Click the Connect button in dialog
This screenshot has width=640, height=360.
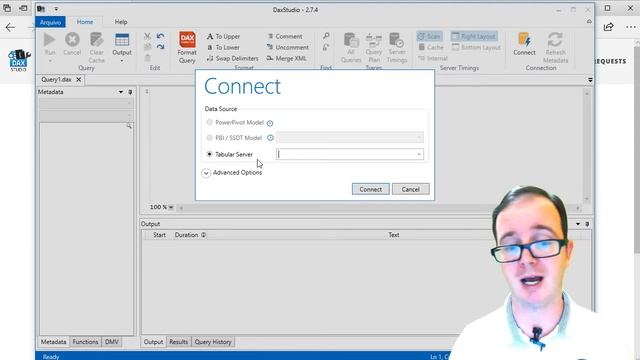pyautogui.click(x=371, y=189)
